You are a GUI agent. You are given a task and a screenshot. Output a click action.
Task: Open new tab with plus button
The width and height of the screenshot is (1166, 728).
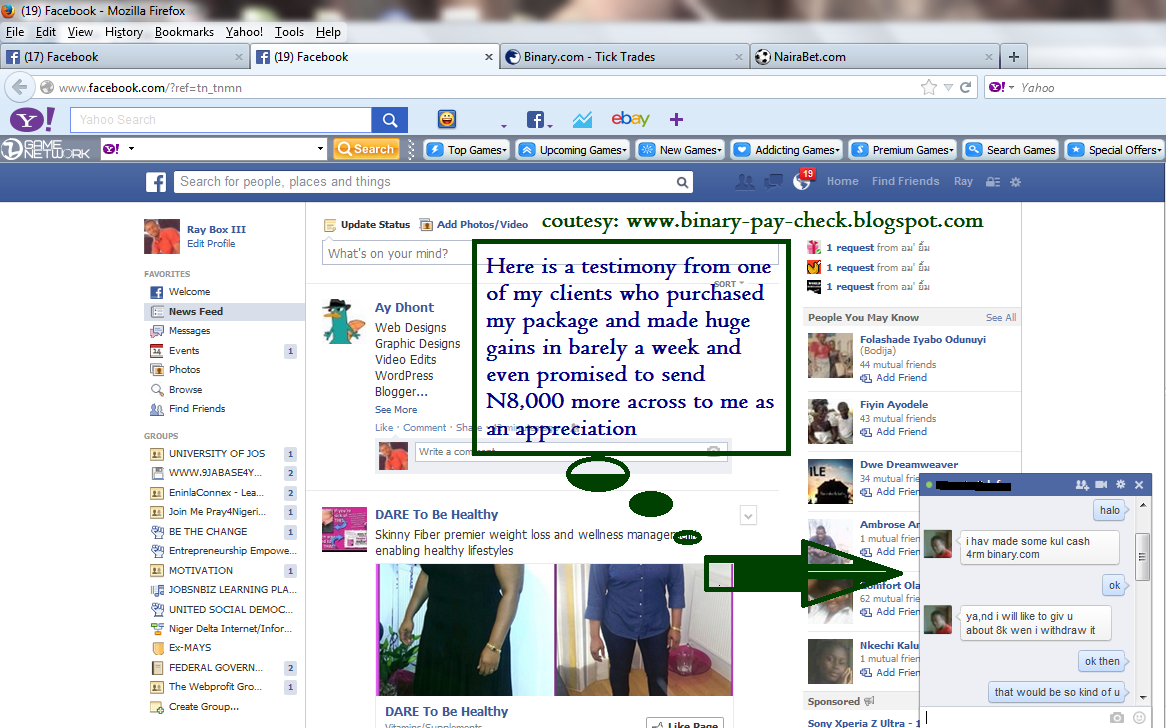[1014, 57]
